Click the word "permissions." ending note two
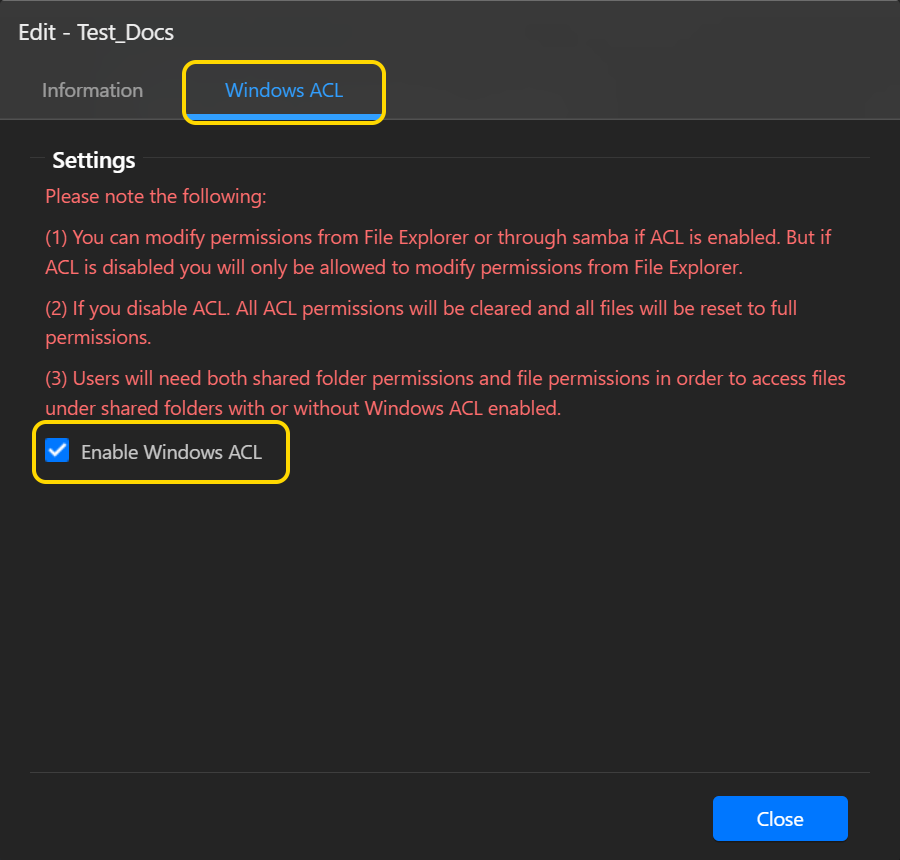 tap(98, 338)
